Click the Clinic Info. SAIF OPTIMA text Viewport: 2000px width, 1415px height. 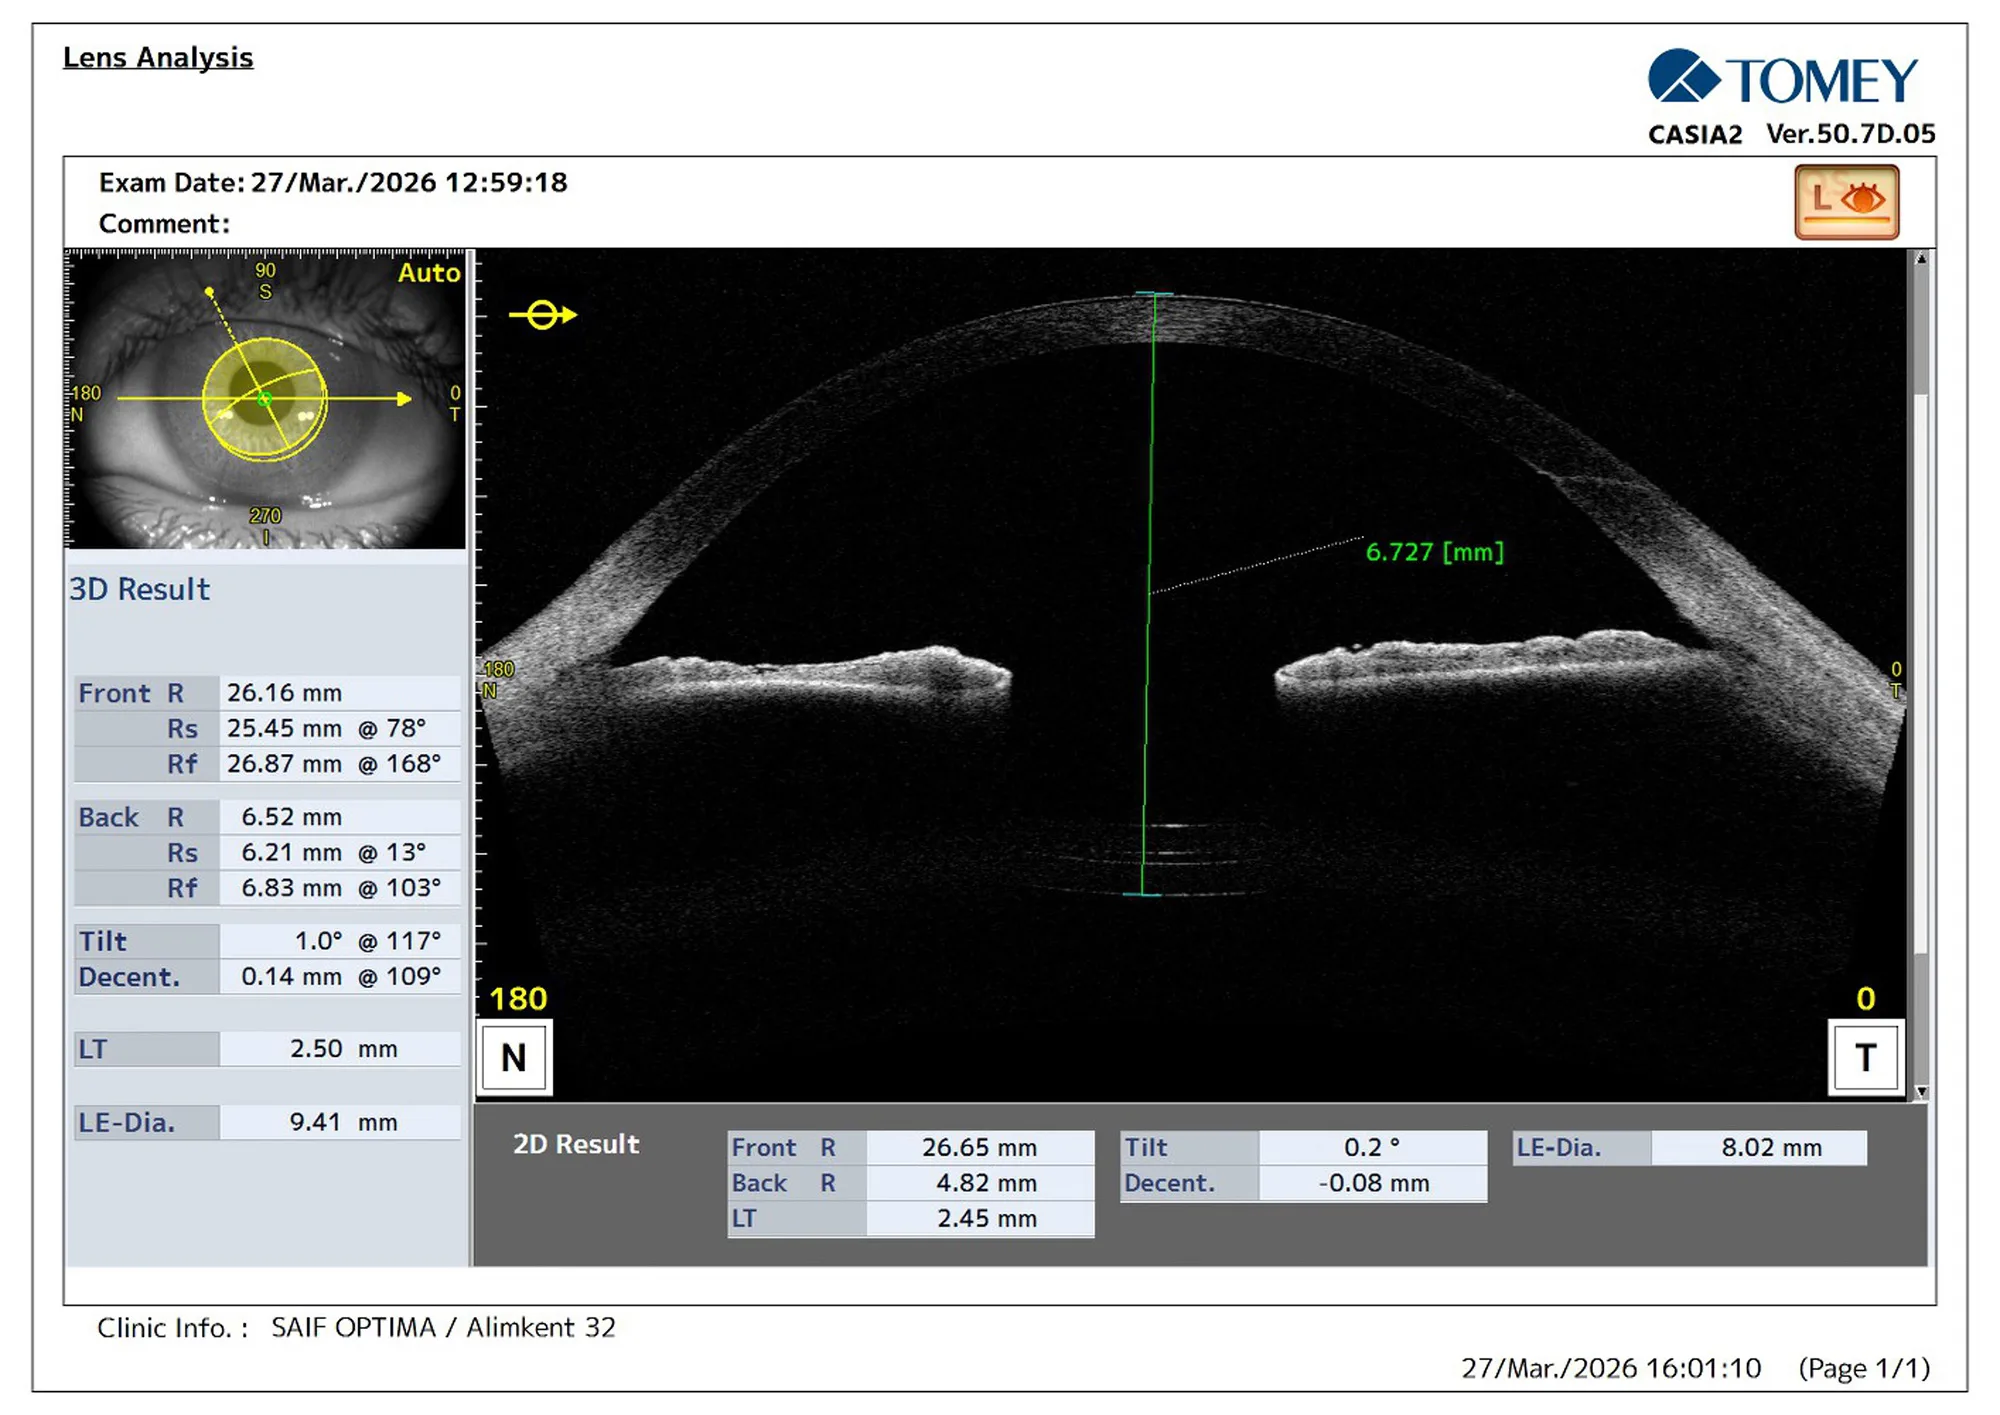pyautogui.click(x=357, y=1328)
